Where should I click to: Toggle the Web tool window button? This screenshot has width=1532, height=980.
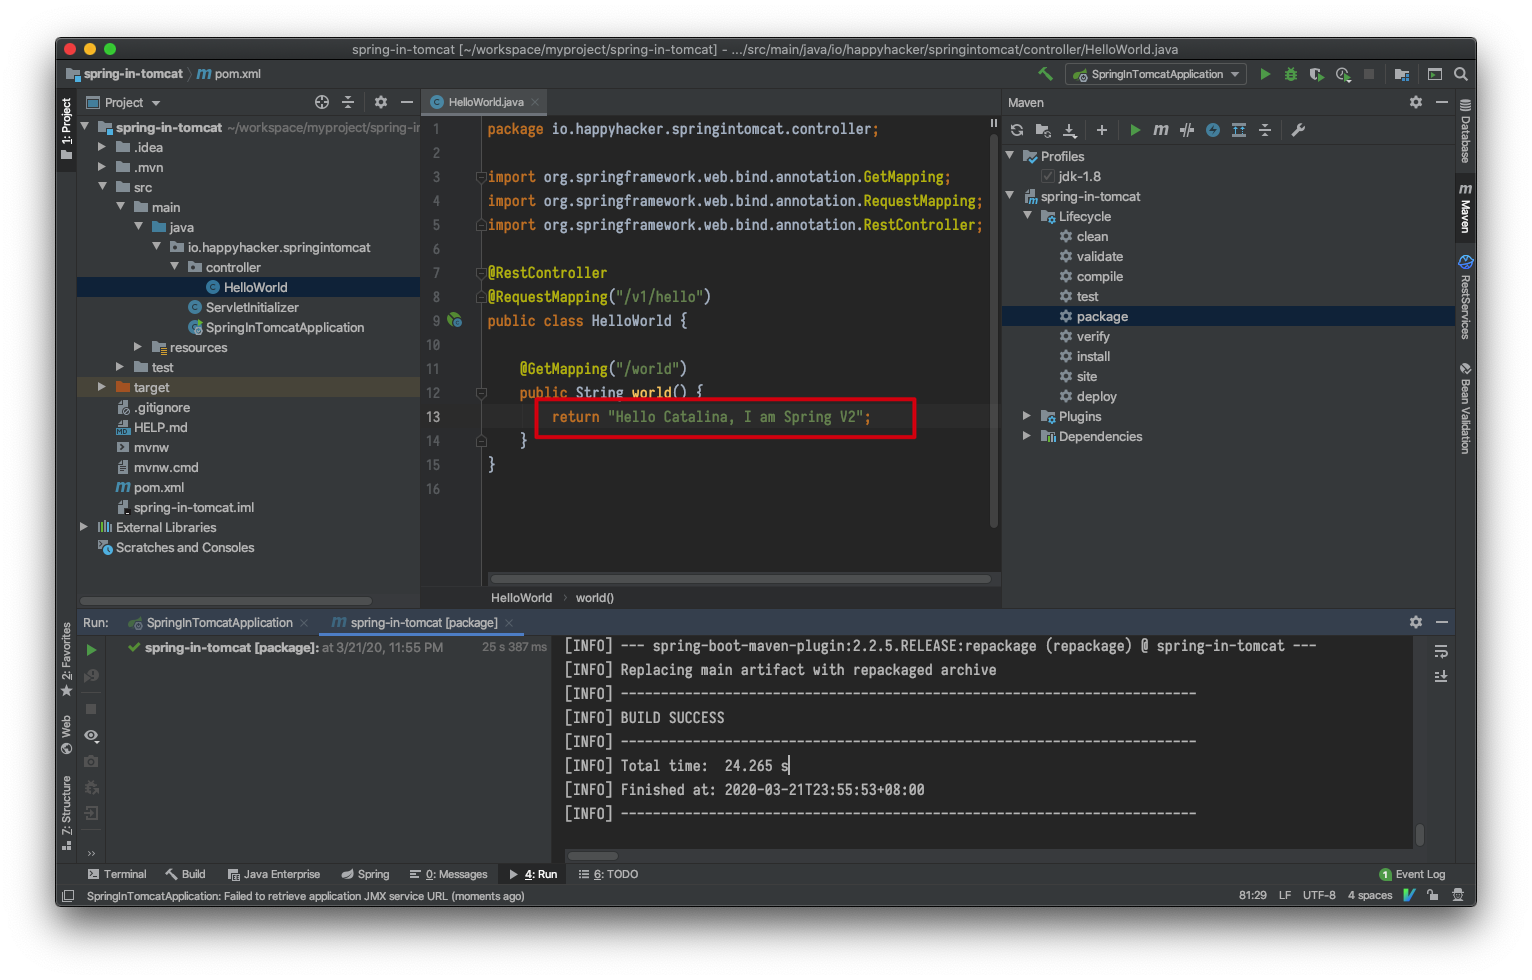coord(67,735)
